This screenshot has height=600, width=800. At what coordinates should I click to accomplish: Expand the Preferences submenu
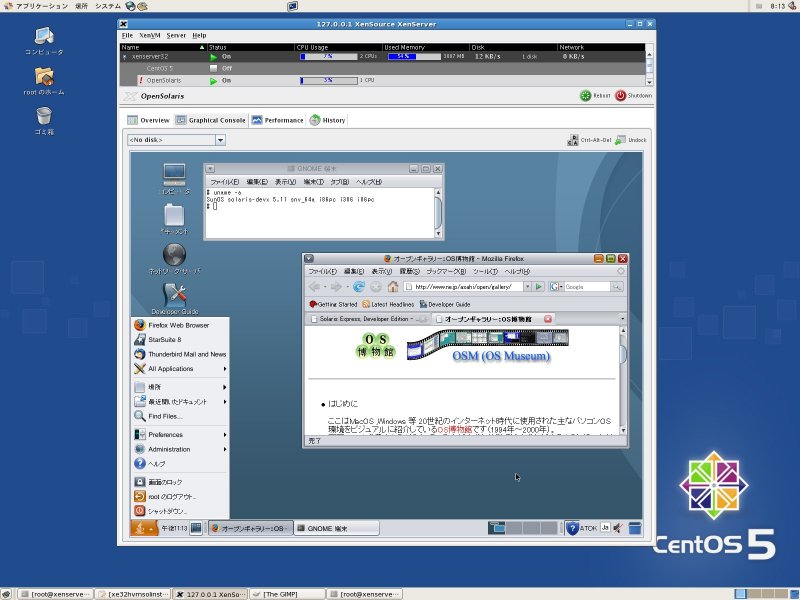point(180,435)
